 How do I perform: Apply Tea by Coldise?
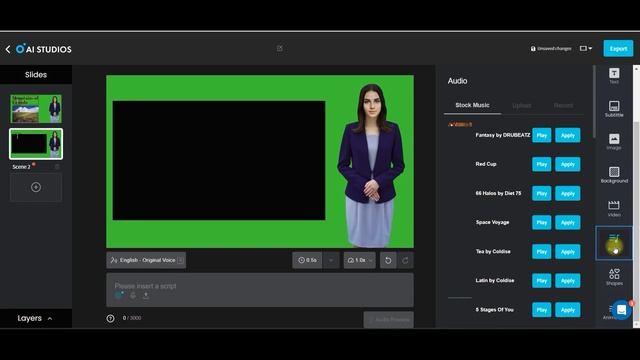[x=568, y=251]
